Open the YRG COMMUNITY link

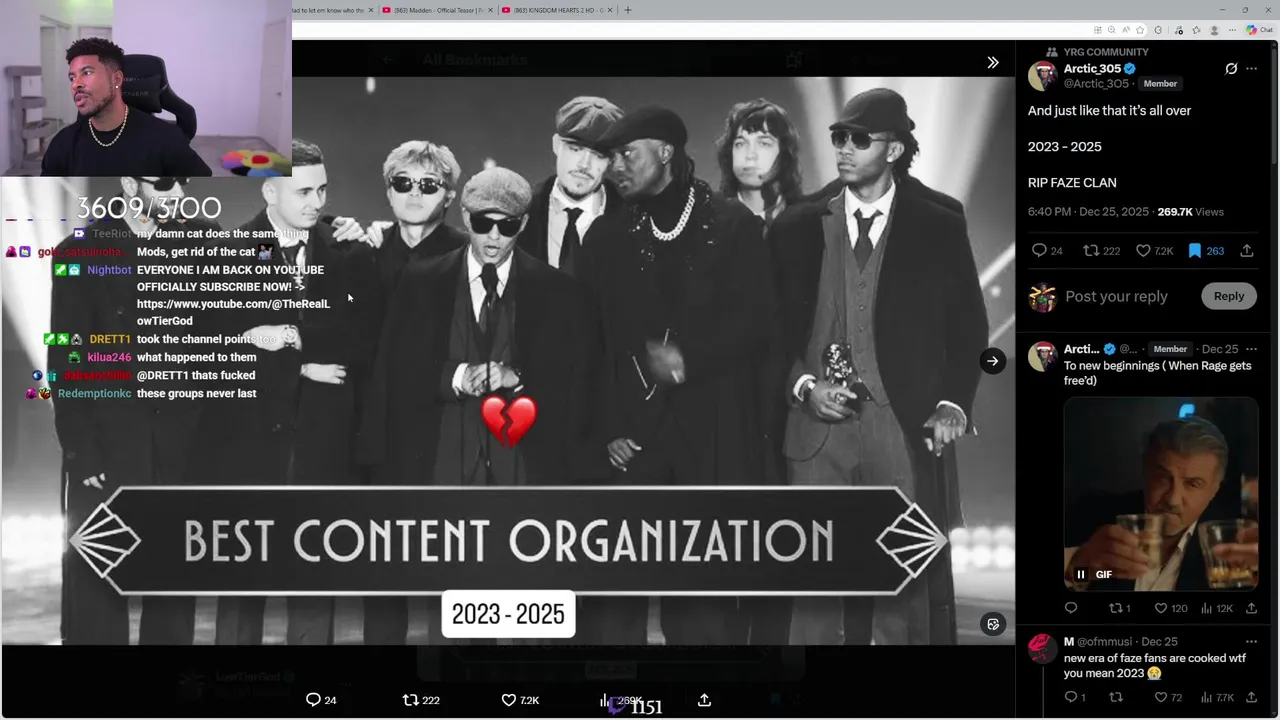(1105, 52)
